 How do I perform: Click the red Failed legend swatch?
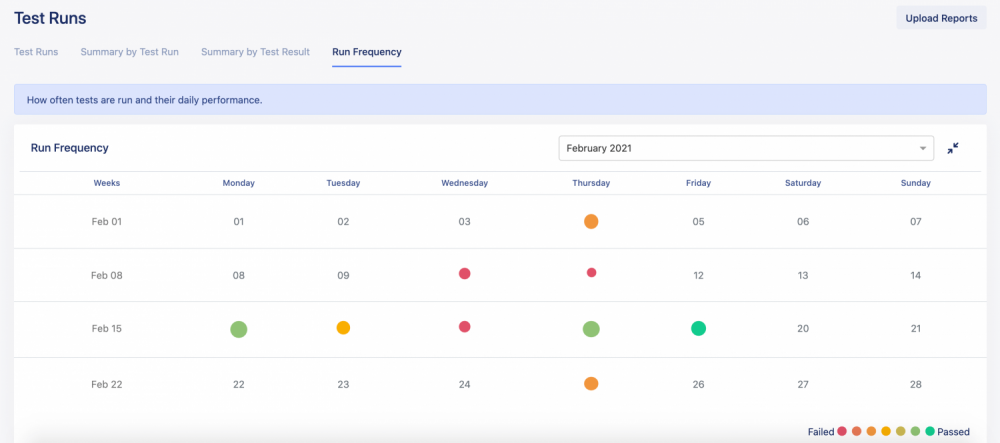[842, 432]
